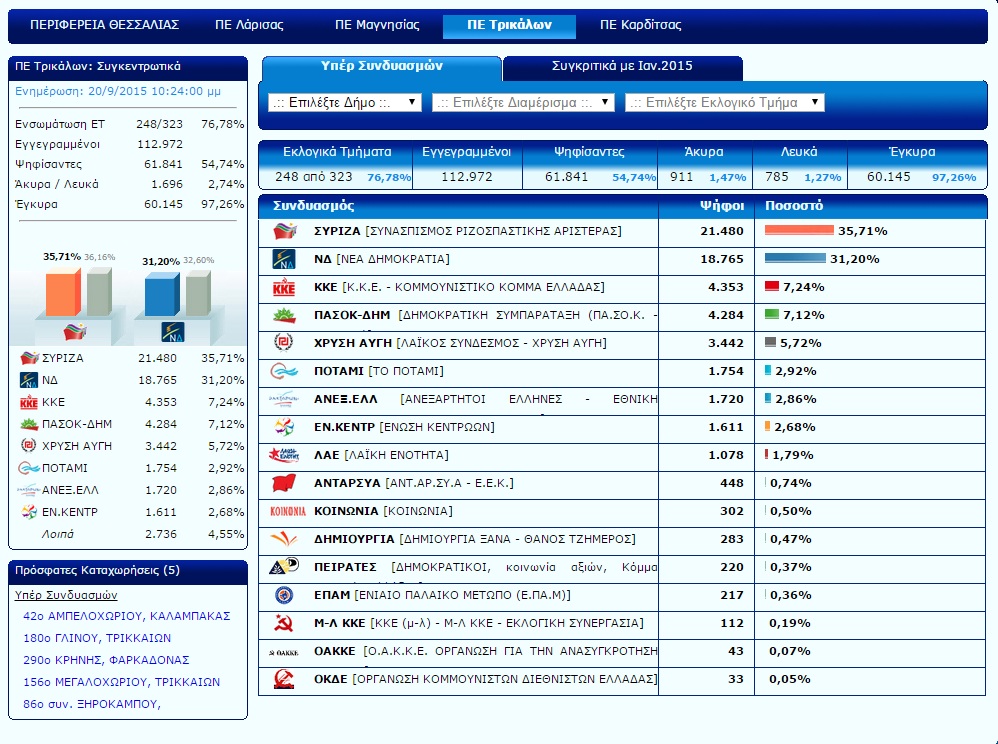This screenshot has width=998, height=744.
Task: Click the ΑΝΕΞ.ΕΛΛ logo in results table
Action: click(x=284, y=399)
